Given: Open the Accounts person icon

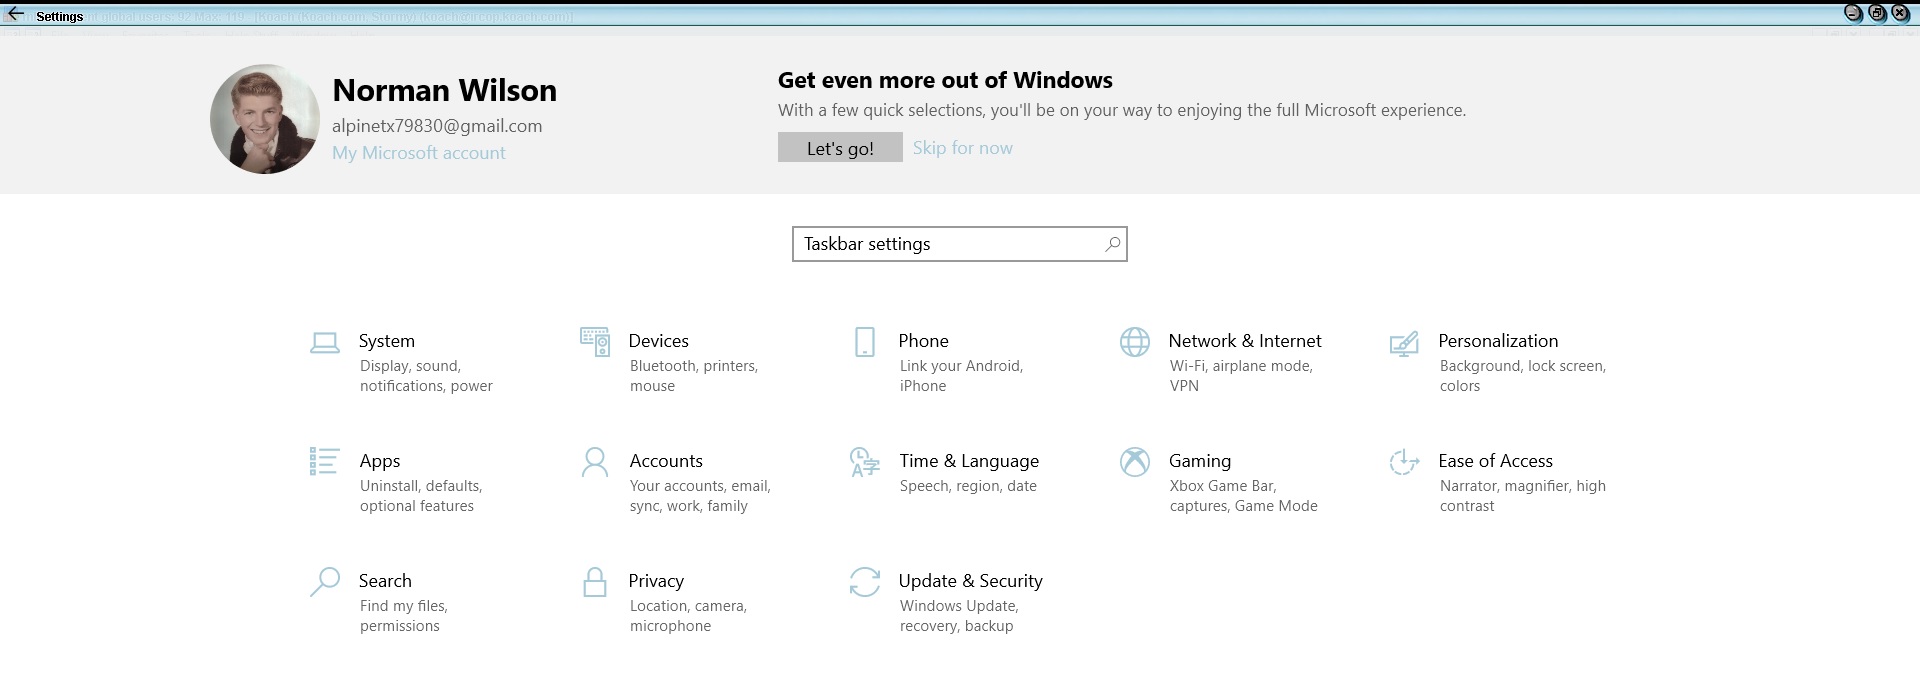Looking at the screenshot, I should click(x=595, y=462).
